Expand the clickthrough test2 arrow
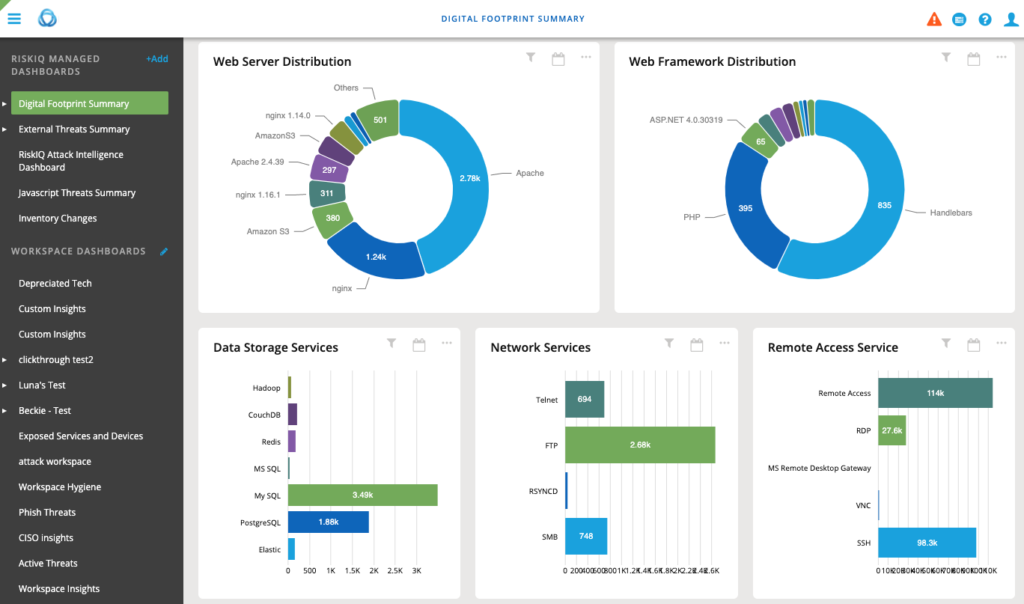This screenshot has height=604, width=1024. point(5,360)
